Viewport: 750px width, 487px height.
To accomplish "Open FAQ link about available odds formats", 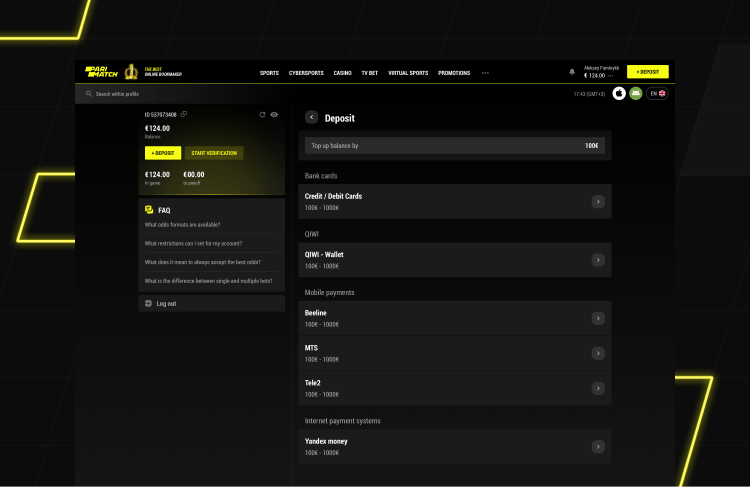I will point(183,225).
